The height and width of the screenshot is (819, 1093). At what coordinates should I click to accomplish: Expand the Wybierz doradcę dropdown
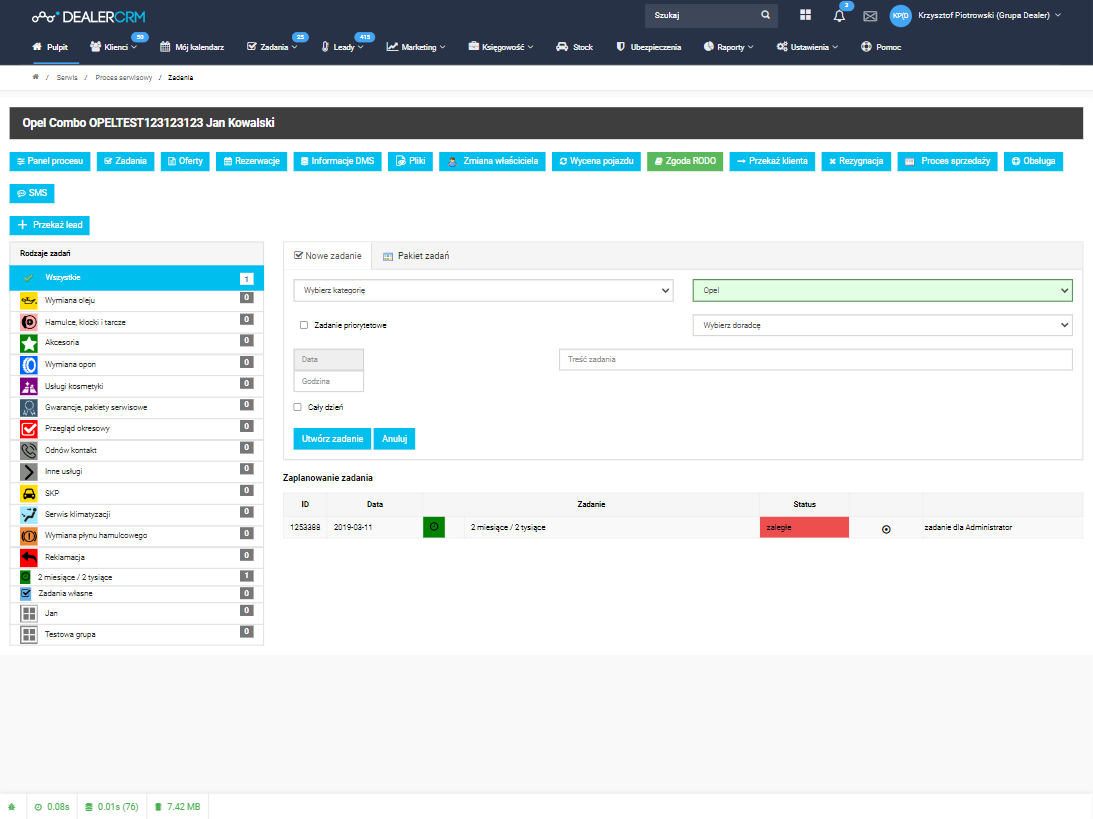pyautogui.click(x=882, y=325)
